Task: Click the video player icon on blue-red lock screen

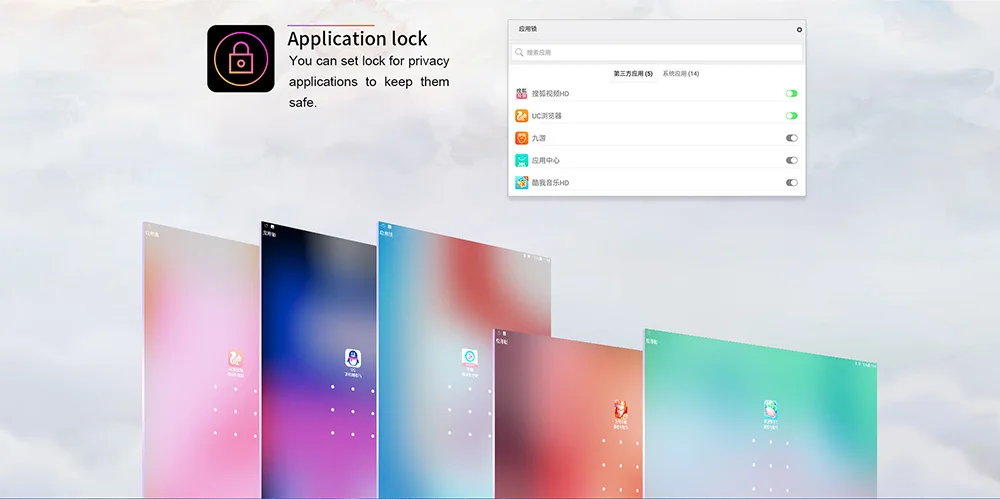Action: (x=470, y=357)
